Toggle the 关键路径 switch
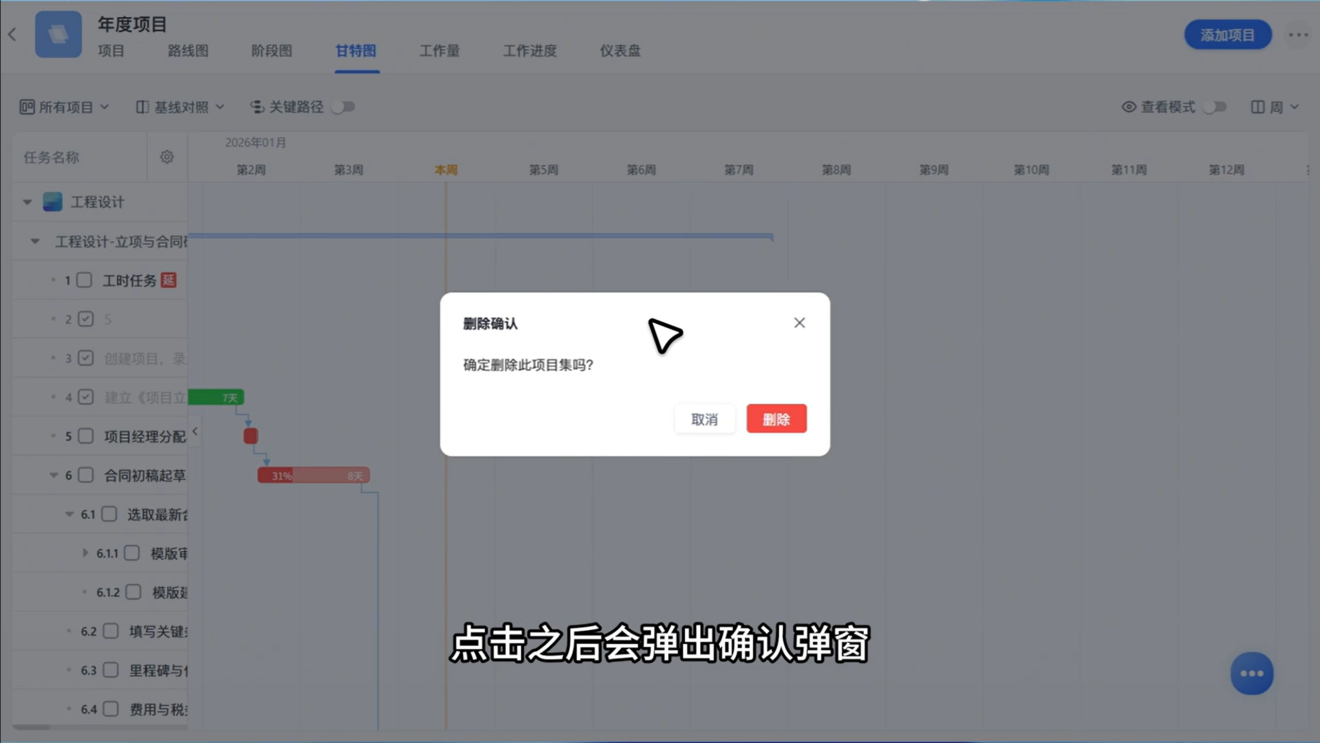 point(343,107)
